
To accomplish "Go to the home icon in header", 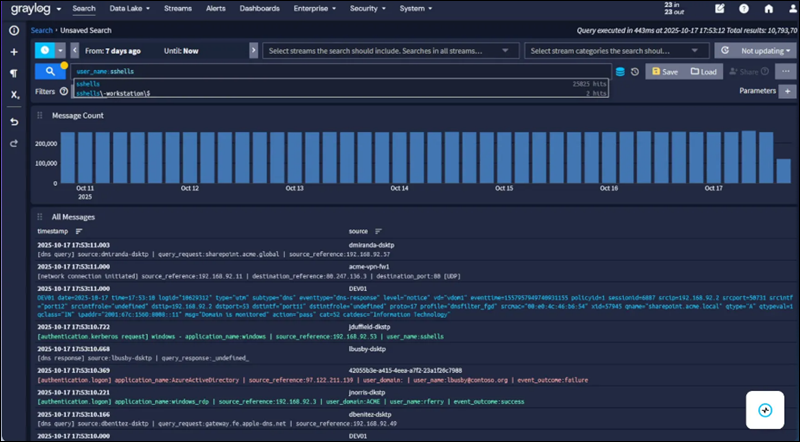I will 768,9.
